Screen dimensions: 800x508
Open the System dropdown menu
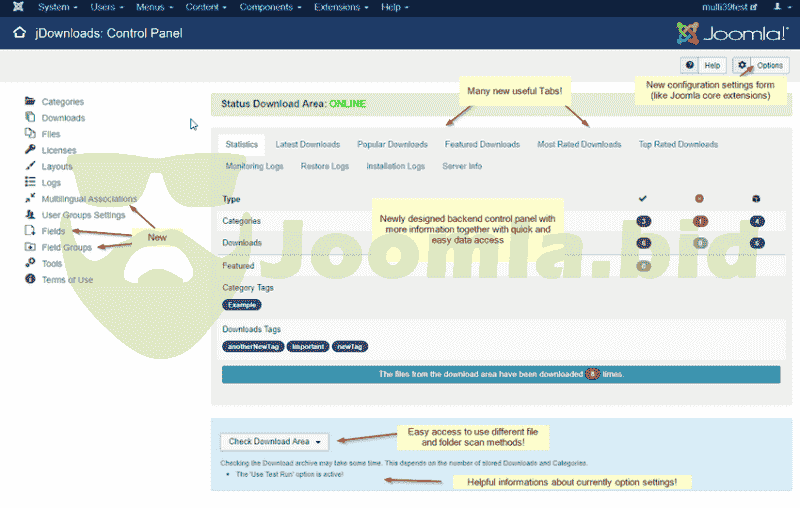[x=58, y=7]
